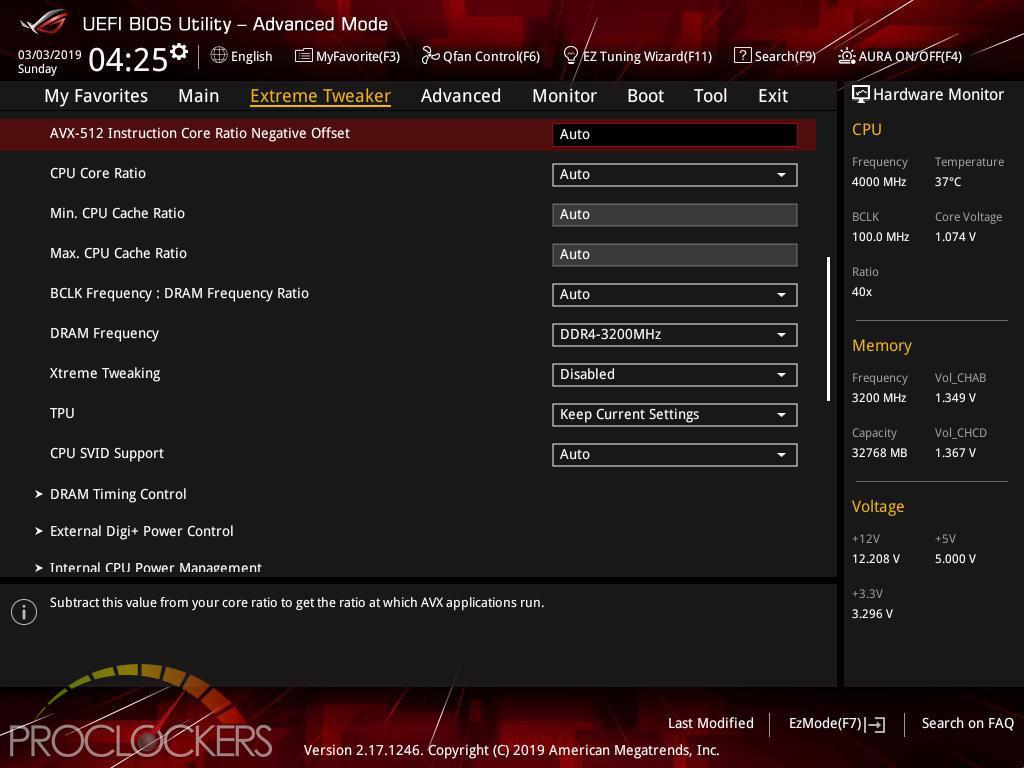The image size is (1024, 768).
Task: Click the MyFavorite list icon
Action: 304,56
